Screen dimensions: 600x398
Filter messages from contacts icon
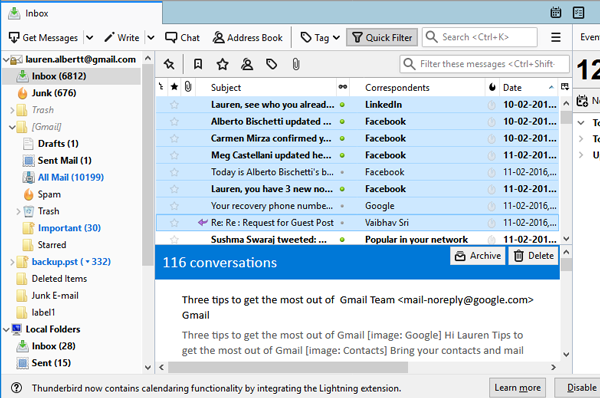pos(247,64)
